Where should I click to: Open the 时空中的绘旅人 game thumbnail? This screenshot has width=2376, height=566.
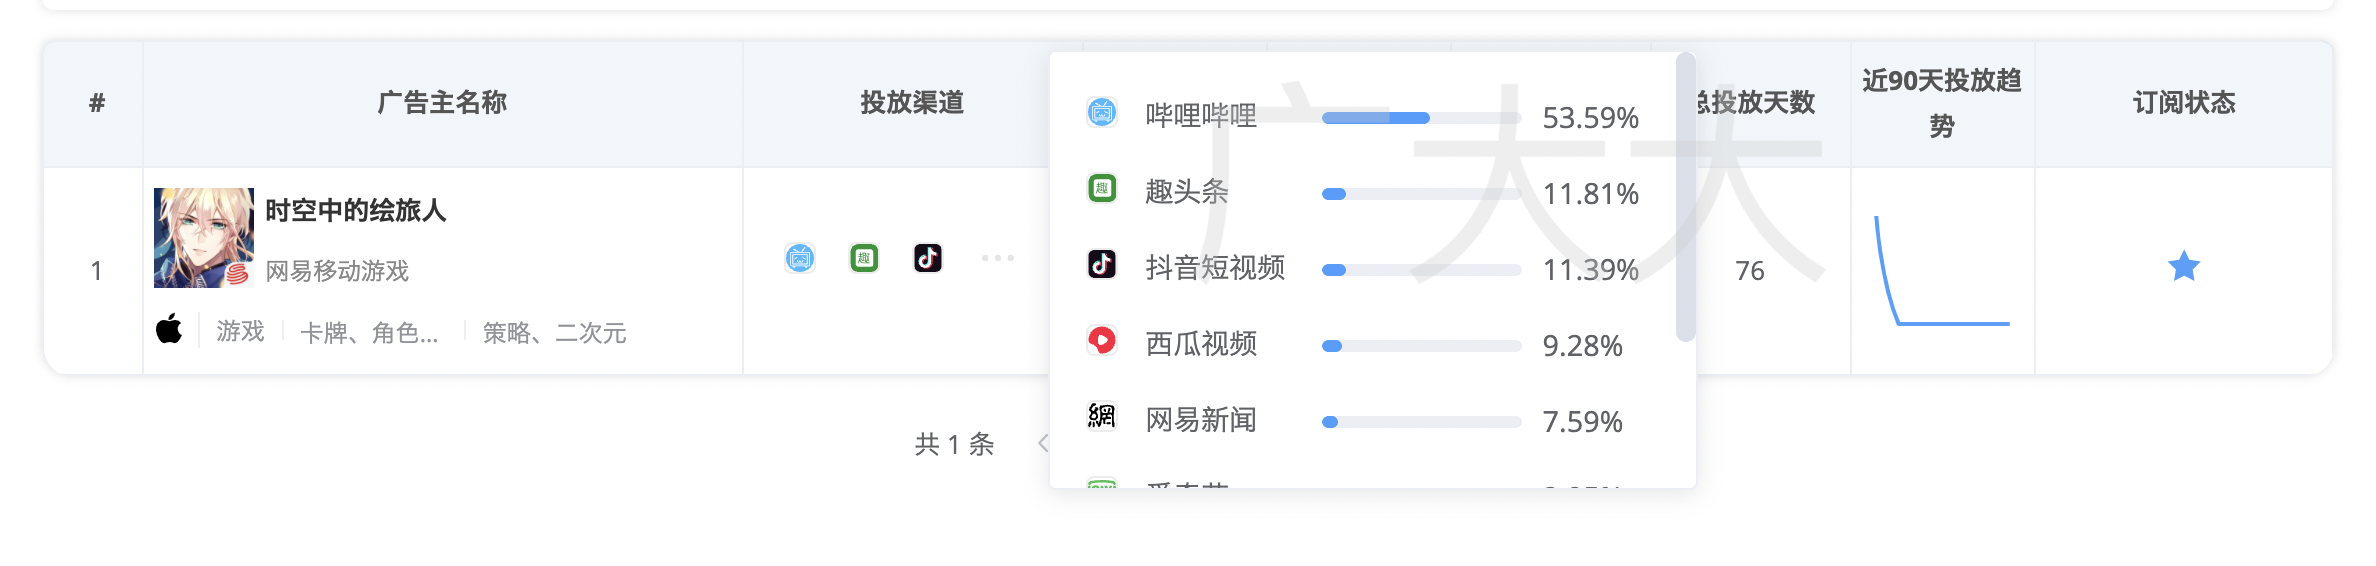point(204,238)
